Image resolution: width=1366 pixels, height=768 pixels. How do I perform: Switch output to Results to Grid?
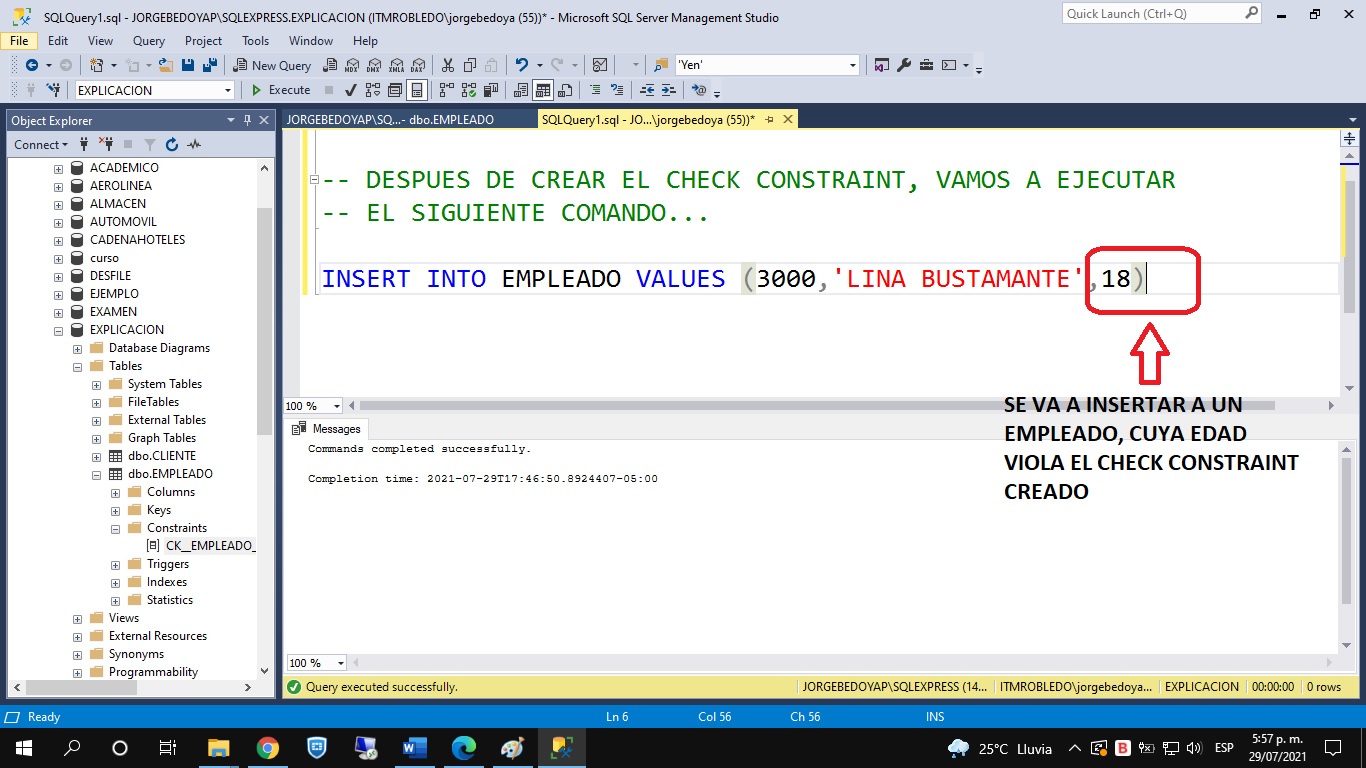[543, 90]
